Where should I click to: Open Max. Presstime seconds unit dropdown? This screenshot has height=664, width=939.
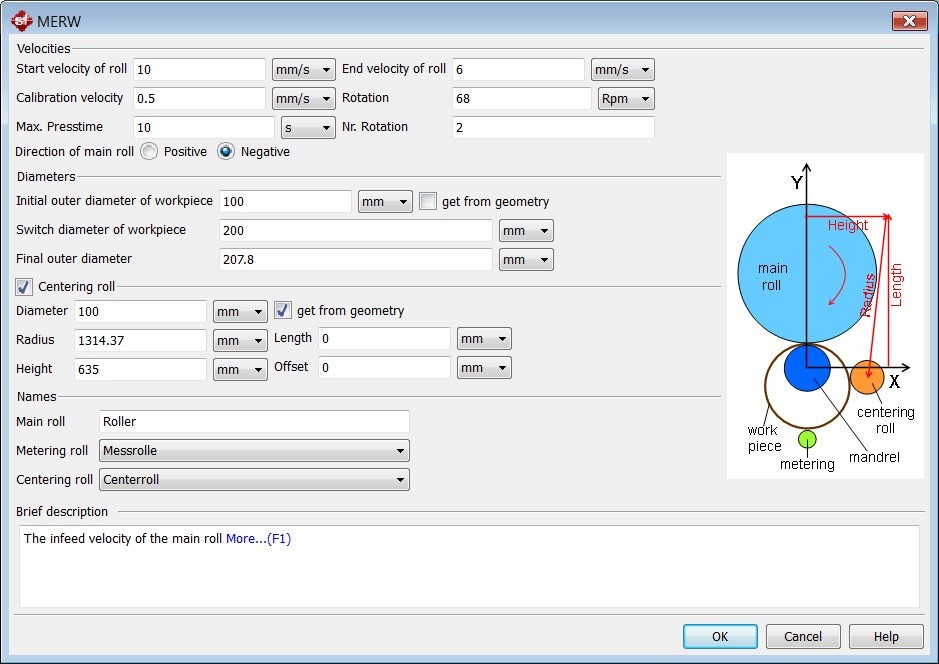308,128
